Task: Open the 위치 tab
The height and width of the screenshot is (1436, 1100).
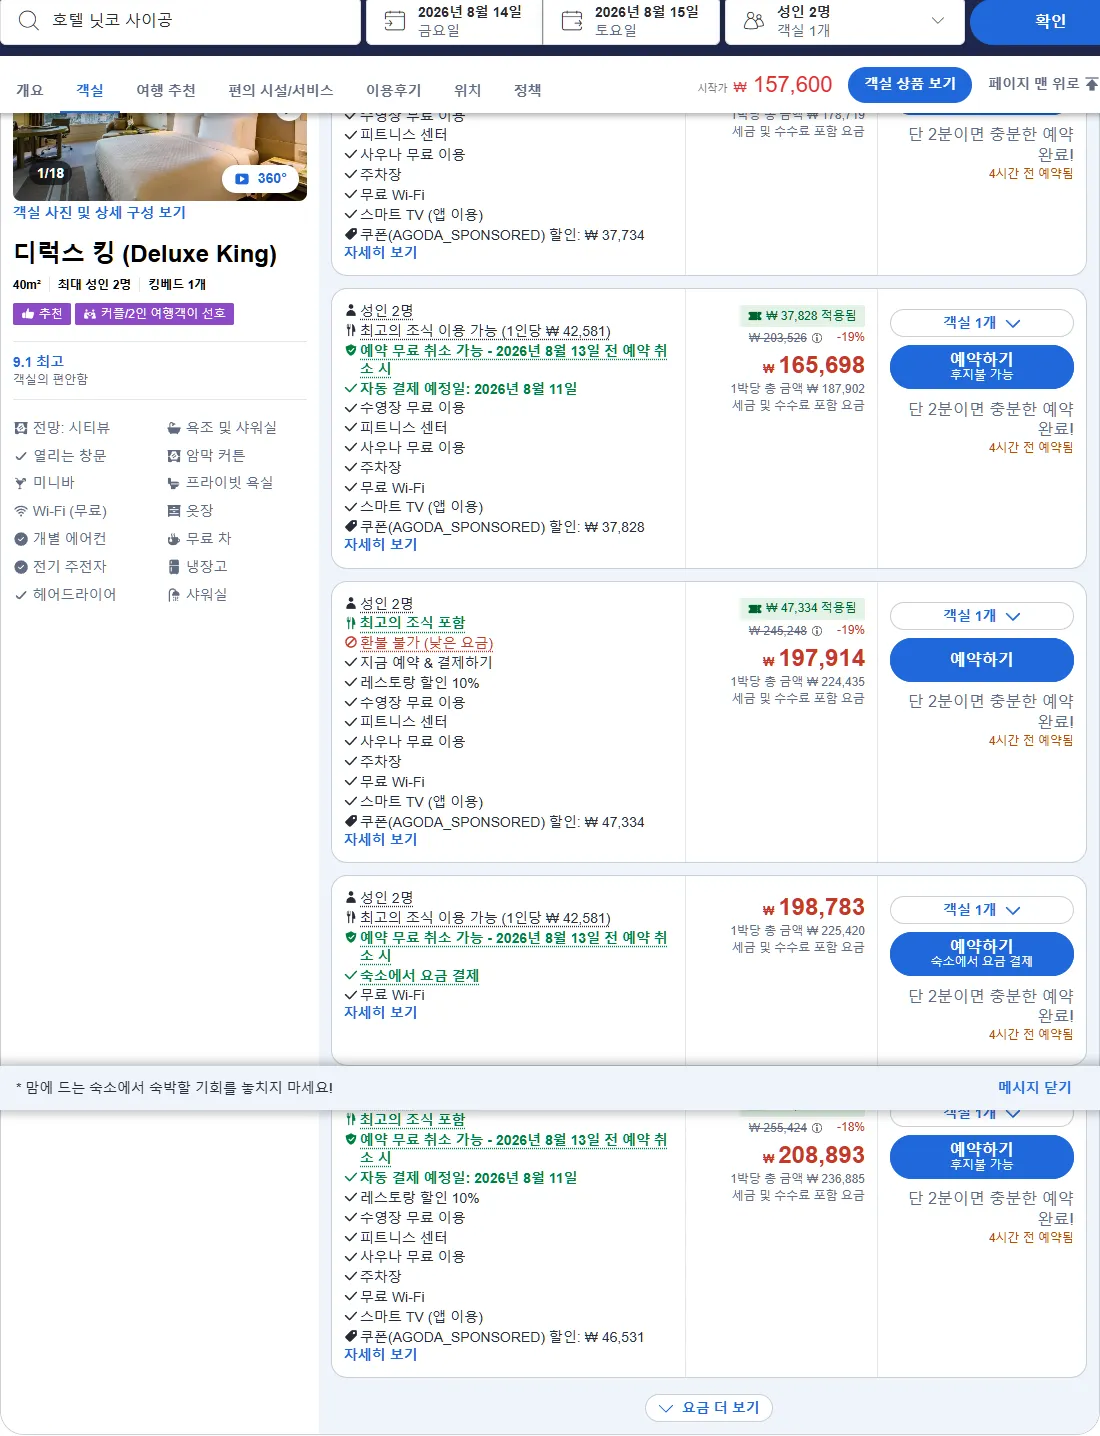Action: coord(468,90)
